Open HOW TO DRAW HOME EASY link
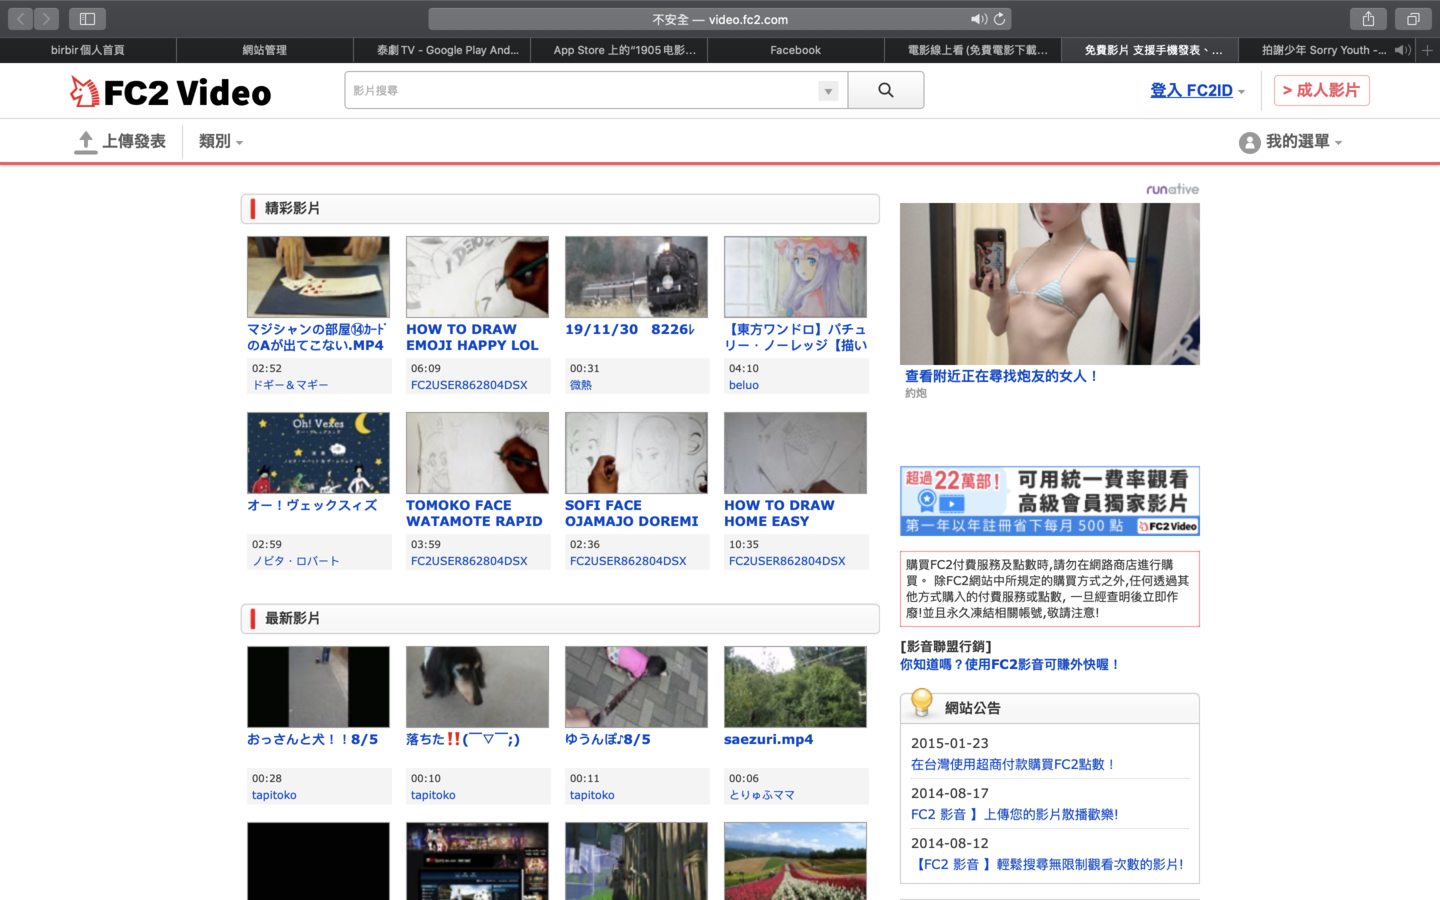Viewport: 1440px width, 900px height. pos(779,513)
